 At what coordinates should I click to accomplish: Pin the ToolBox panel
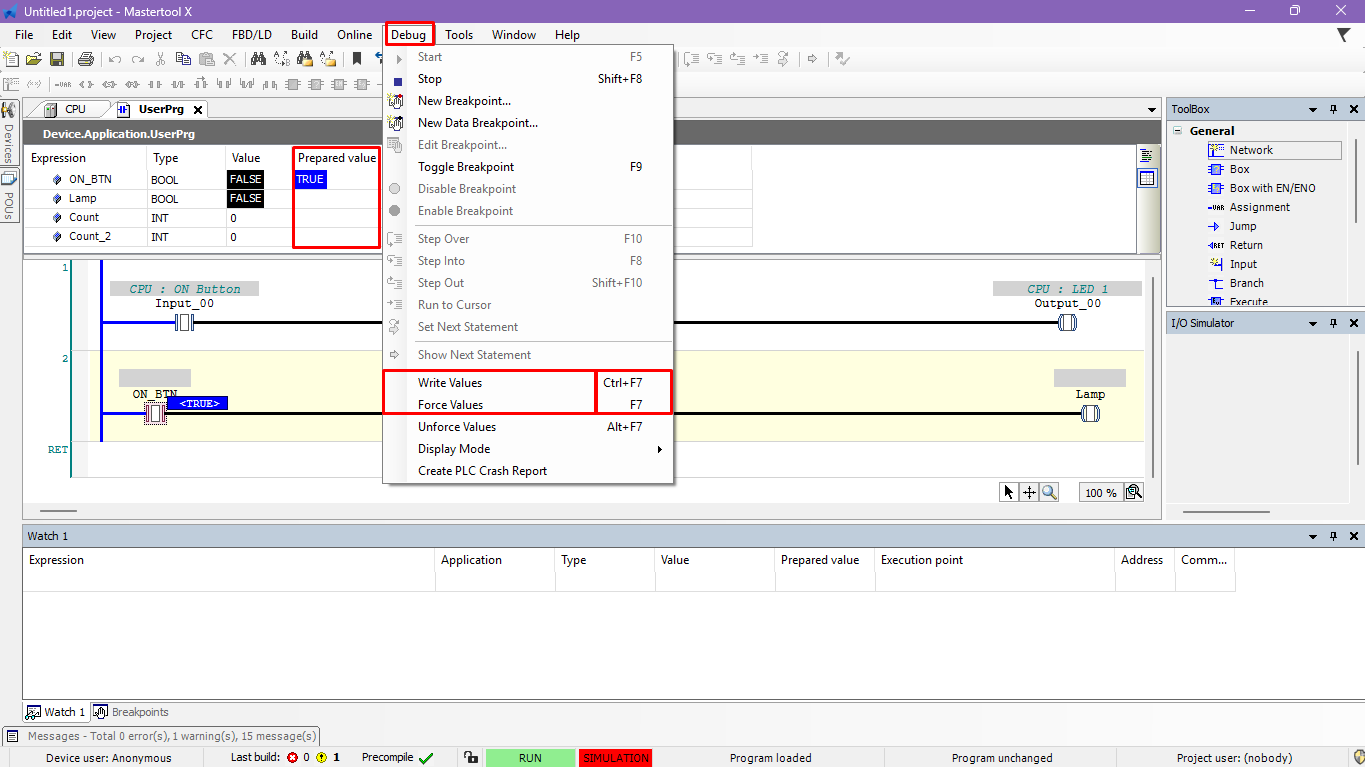[x=1333, y=110]
